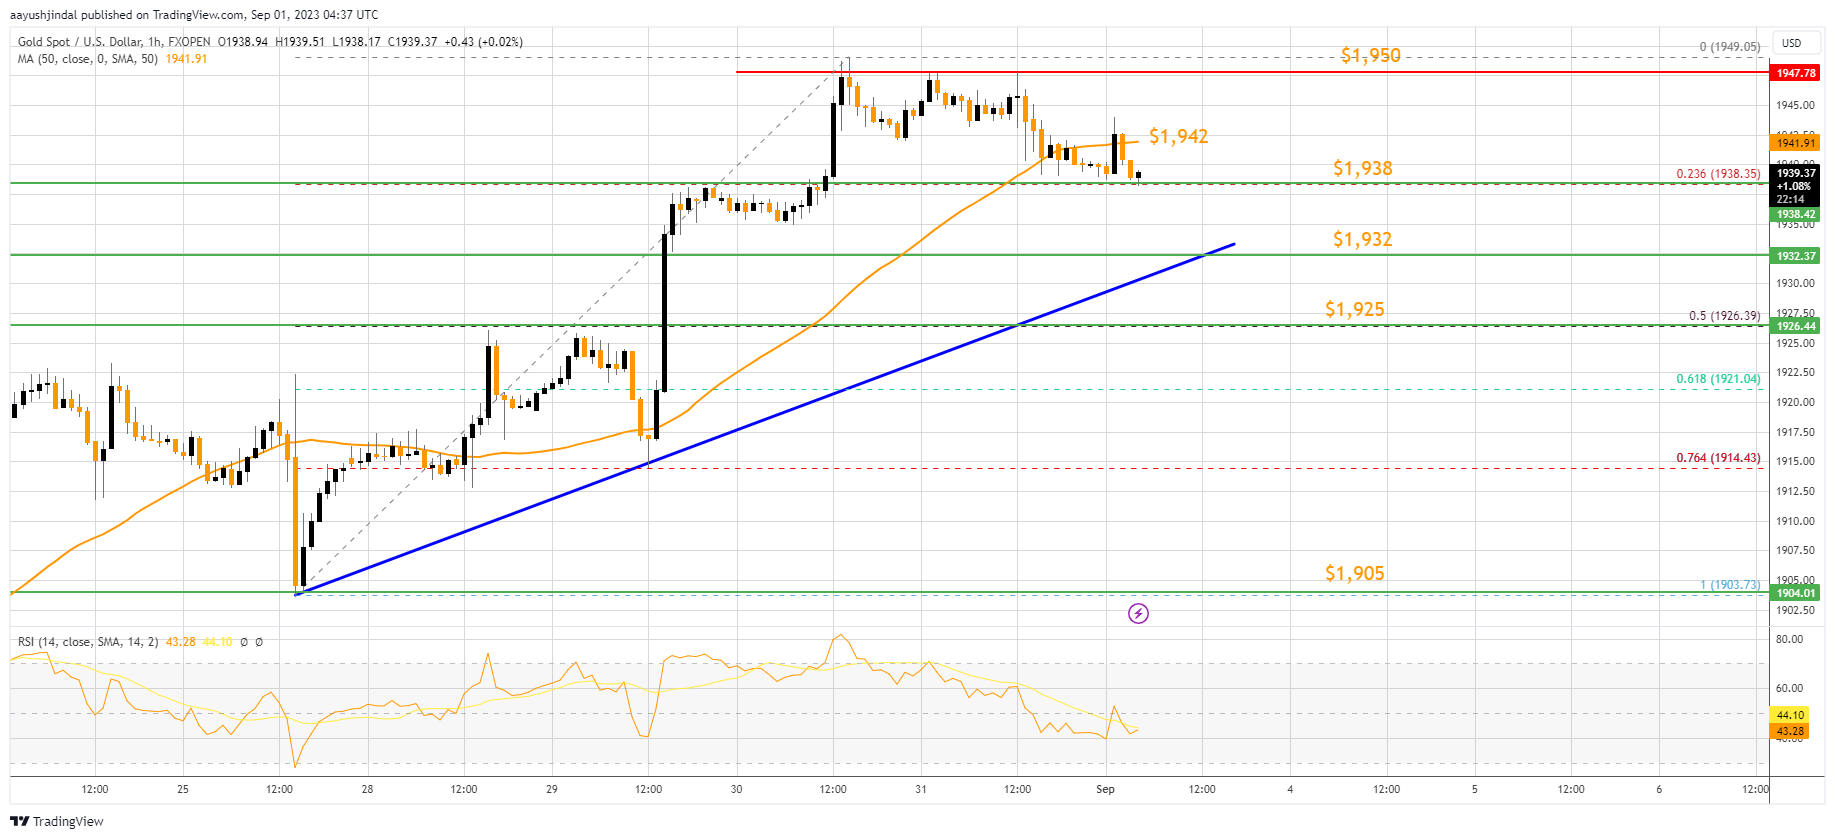Viewport: 1835px width, 839px height.
Task: Click the orange 1941.91 price axis label
Action: click(x=1796, y=143)
